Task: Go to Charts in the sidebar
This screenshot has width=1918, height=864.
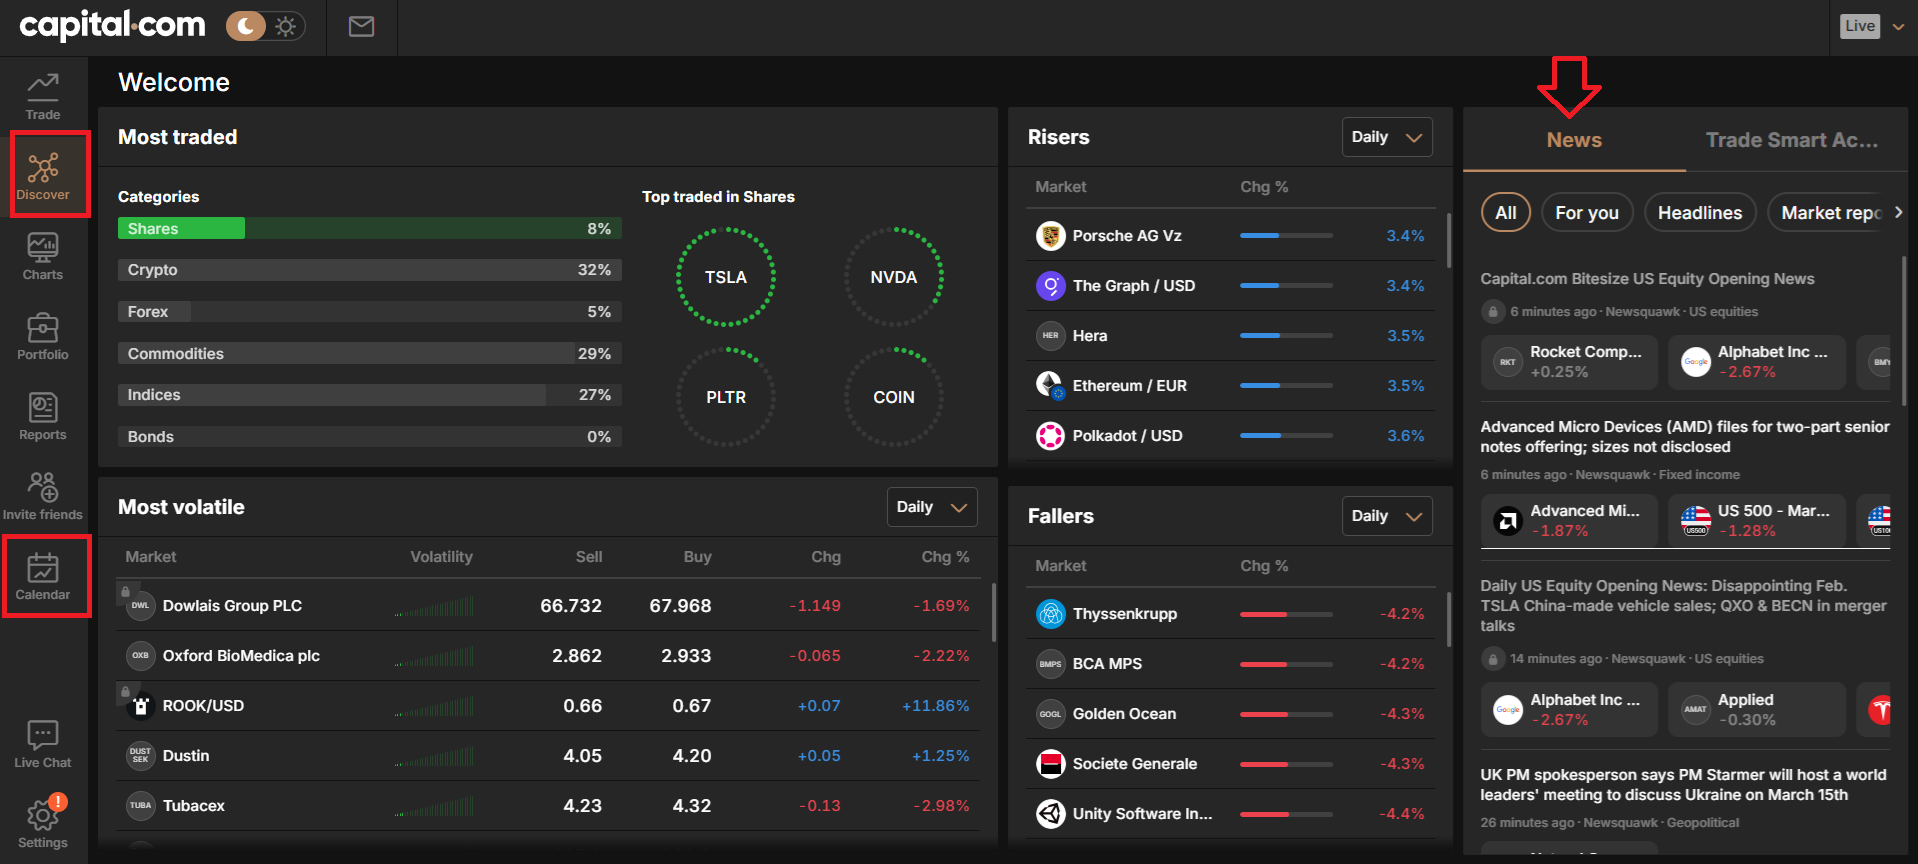Action: click(x=43, y=256)
